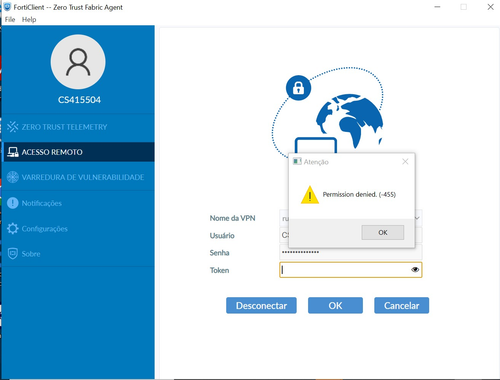Click the yellow warning triangle icon

tap(310, 195)
